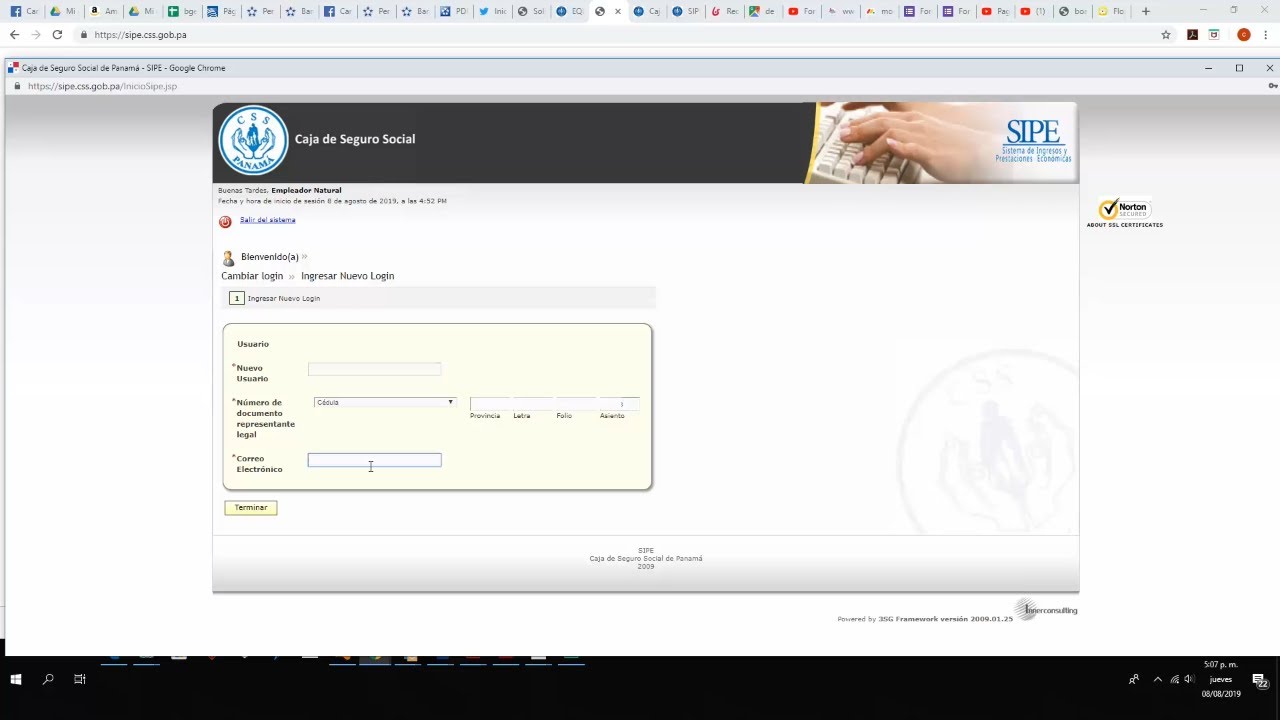This screenshot has width=1280, height=720.
Task: Switch to the 'Sol' tab
Action: click(532, 11)
